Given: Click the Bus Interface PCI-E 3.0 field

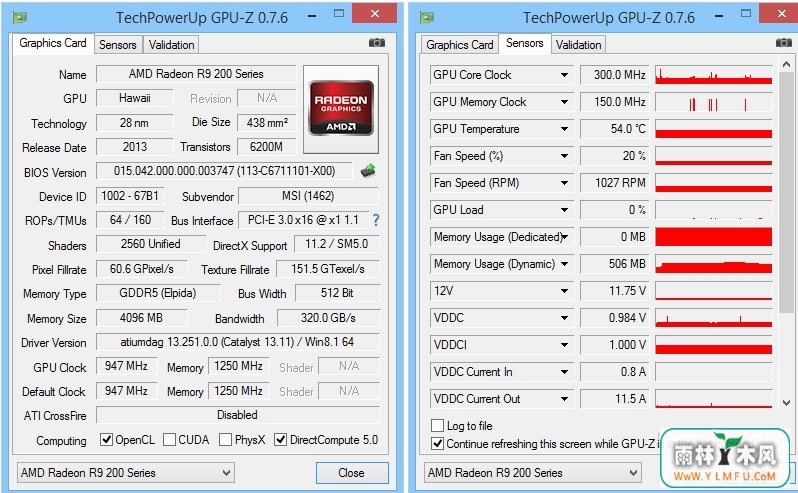Looking at the screenshot, I should point(303,220).
